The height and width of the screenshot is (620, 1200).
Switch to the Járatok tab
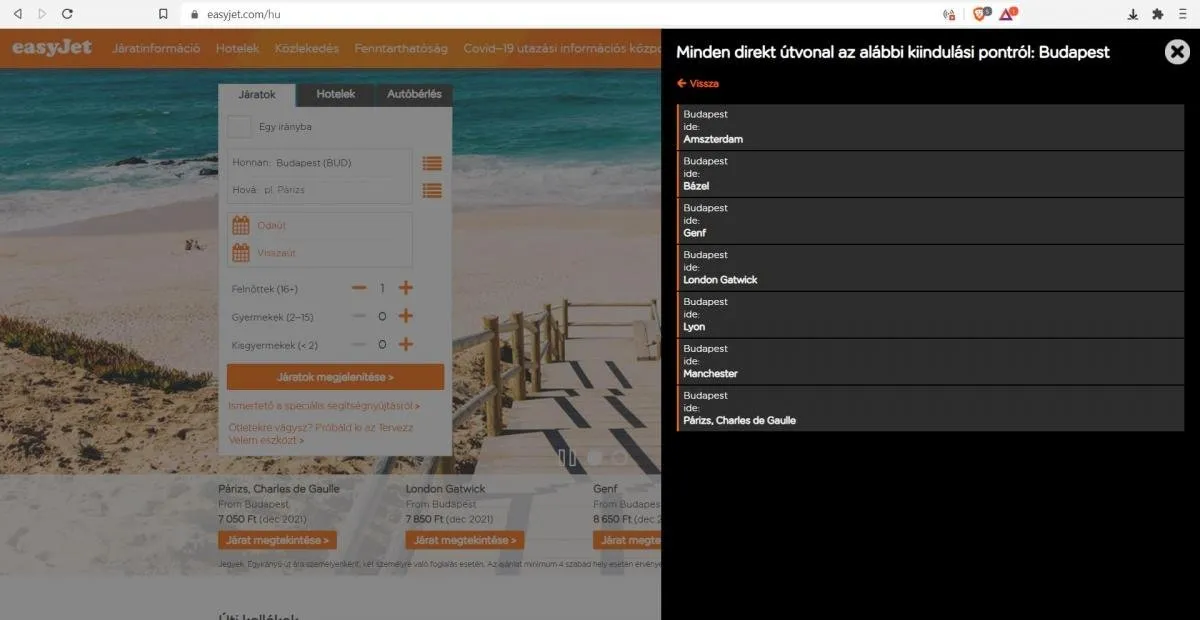pyautogui.click(x=257, y=94)
